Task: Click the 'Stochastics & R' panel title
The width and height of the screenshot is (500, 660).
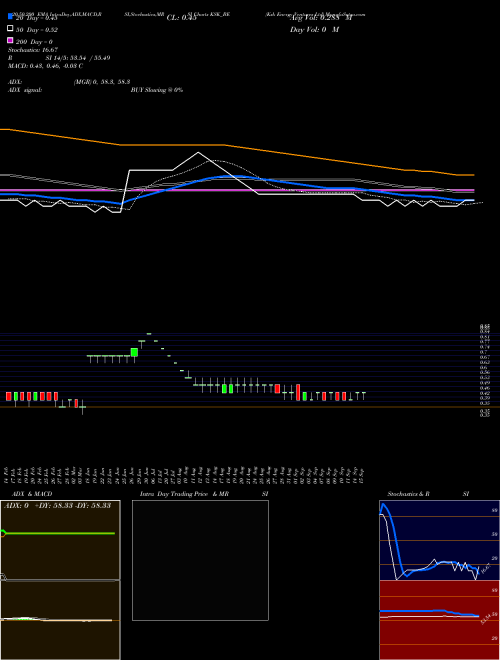Action: pyautogui.click(x=409, y=494)
